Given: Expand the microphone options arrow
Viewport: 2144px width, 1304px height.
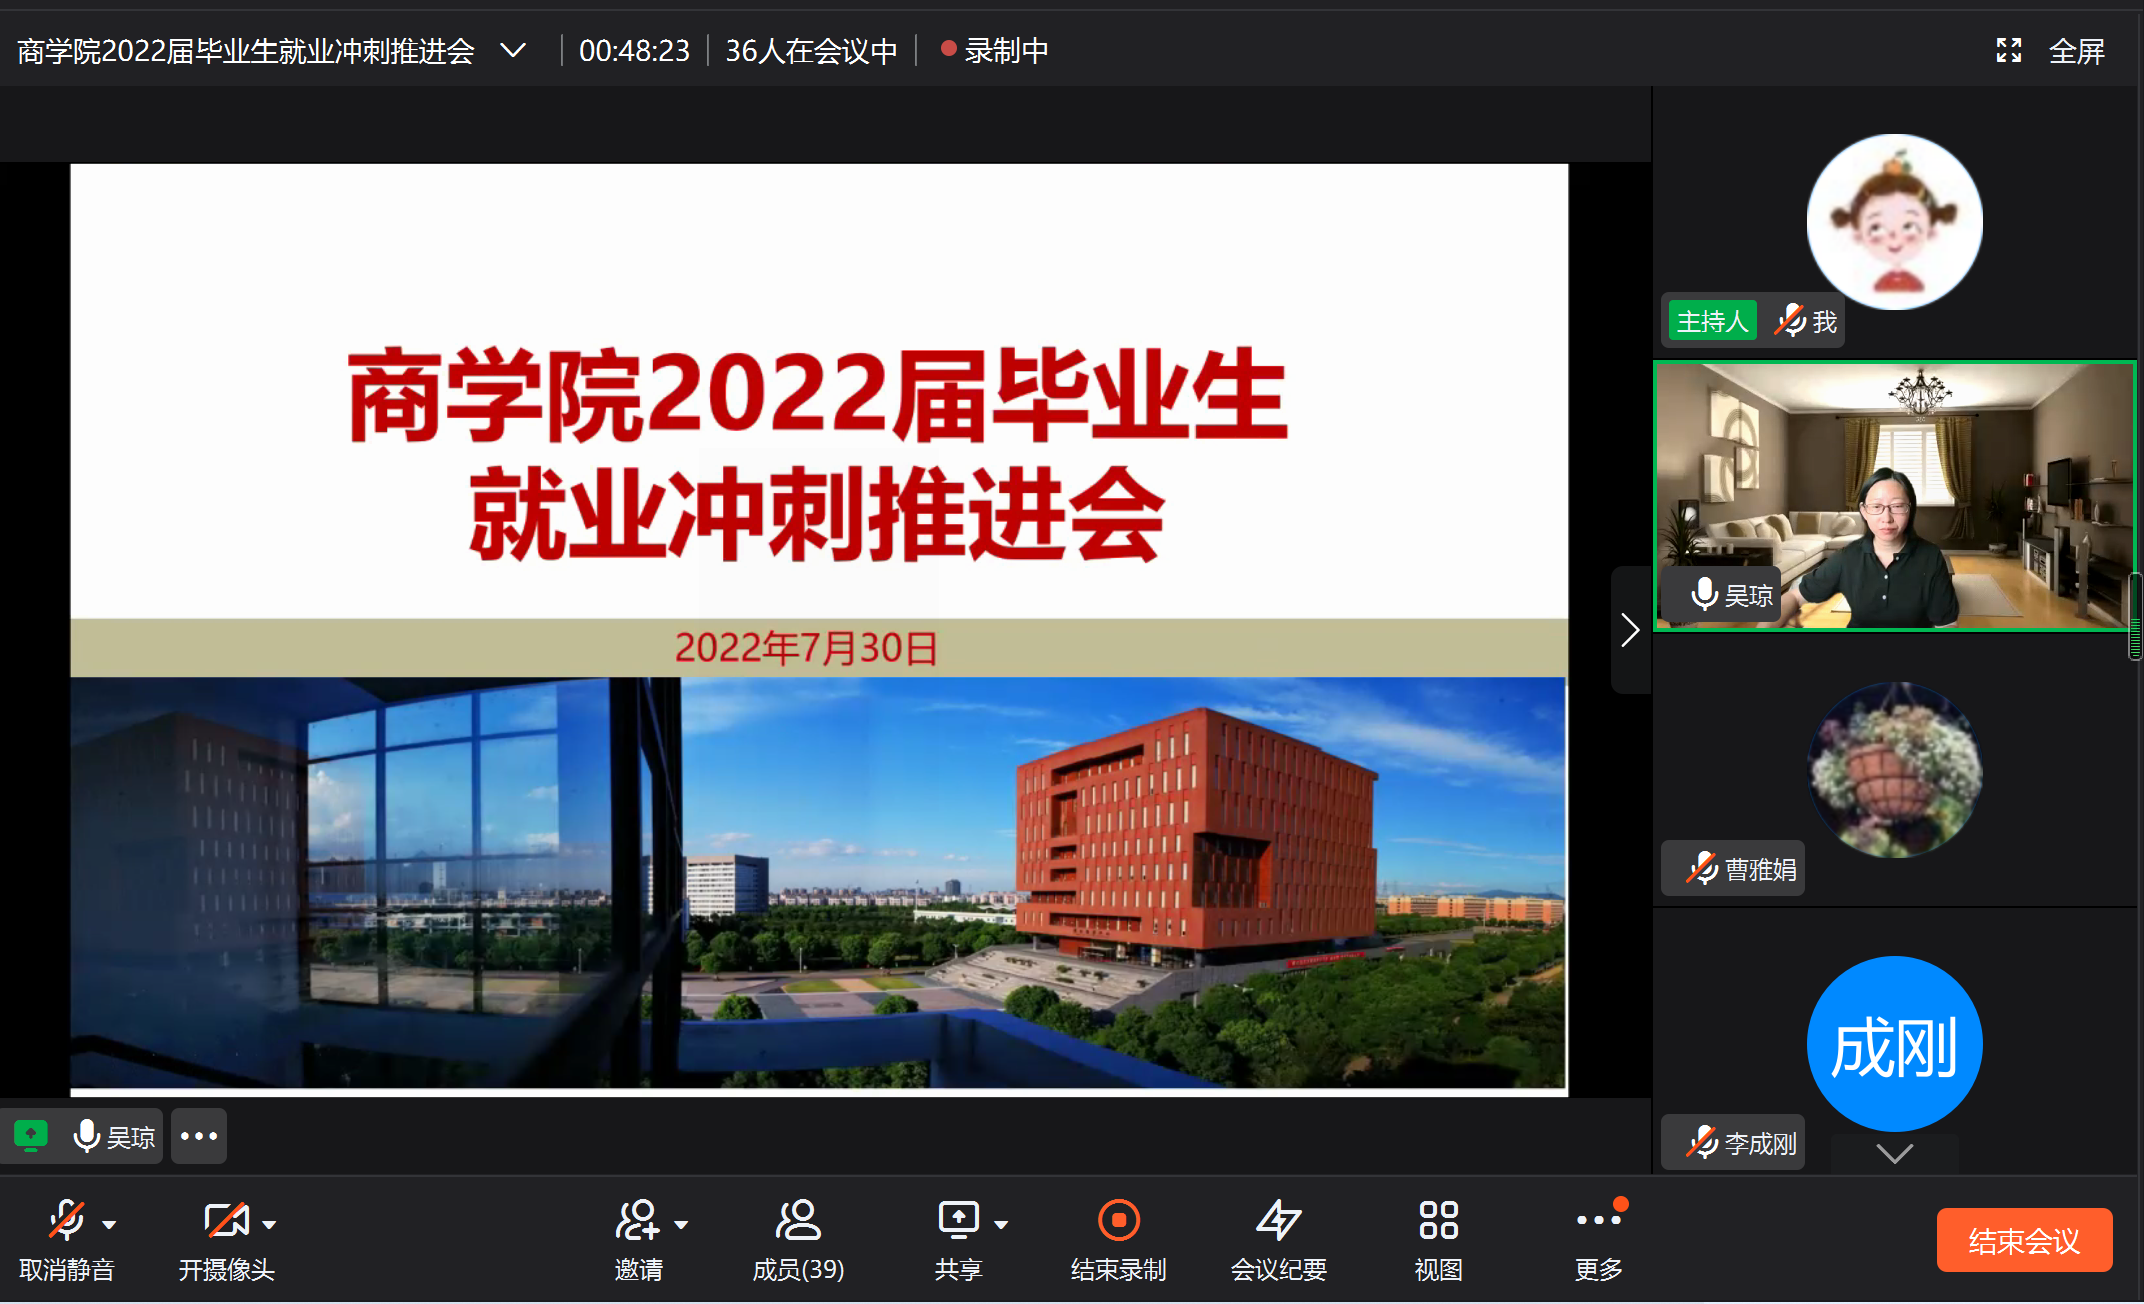Looking at the screenshot, I should pos(109,1225).
